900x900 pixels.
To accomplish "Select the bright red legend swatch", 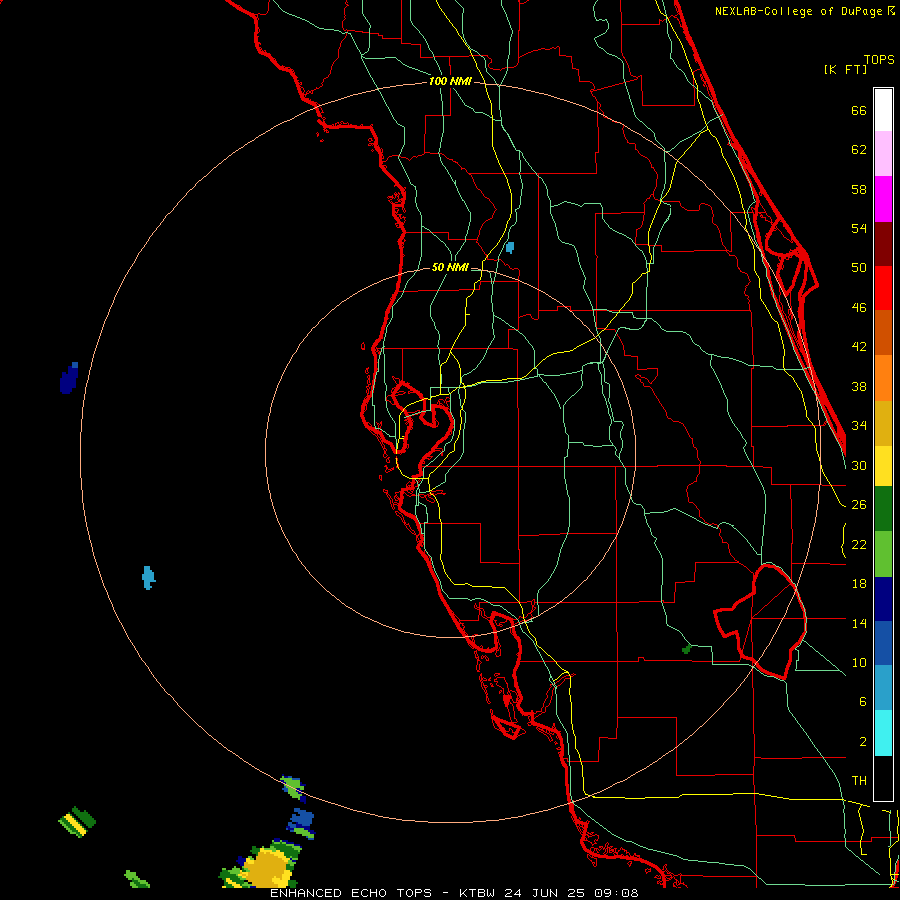I will point(883,288).
